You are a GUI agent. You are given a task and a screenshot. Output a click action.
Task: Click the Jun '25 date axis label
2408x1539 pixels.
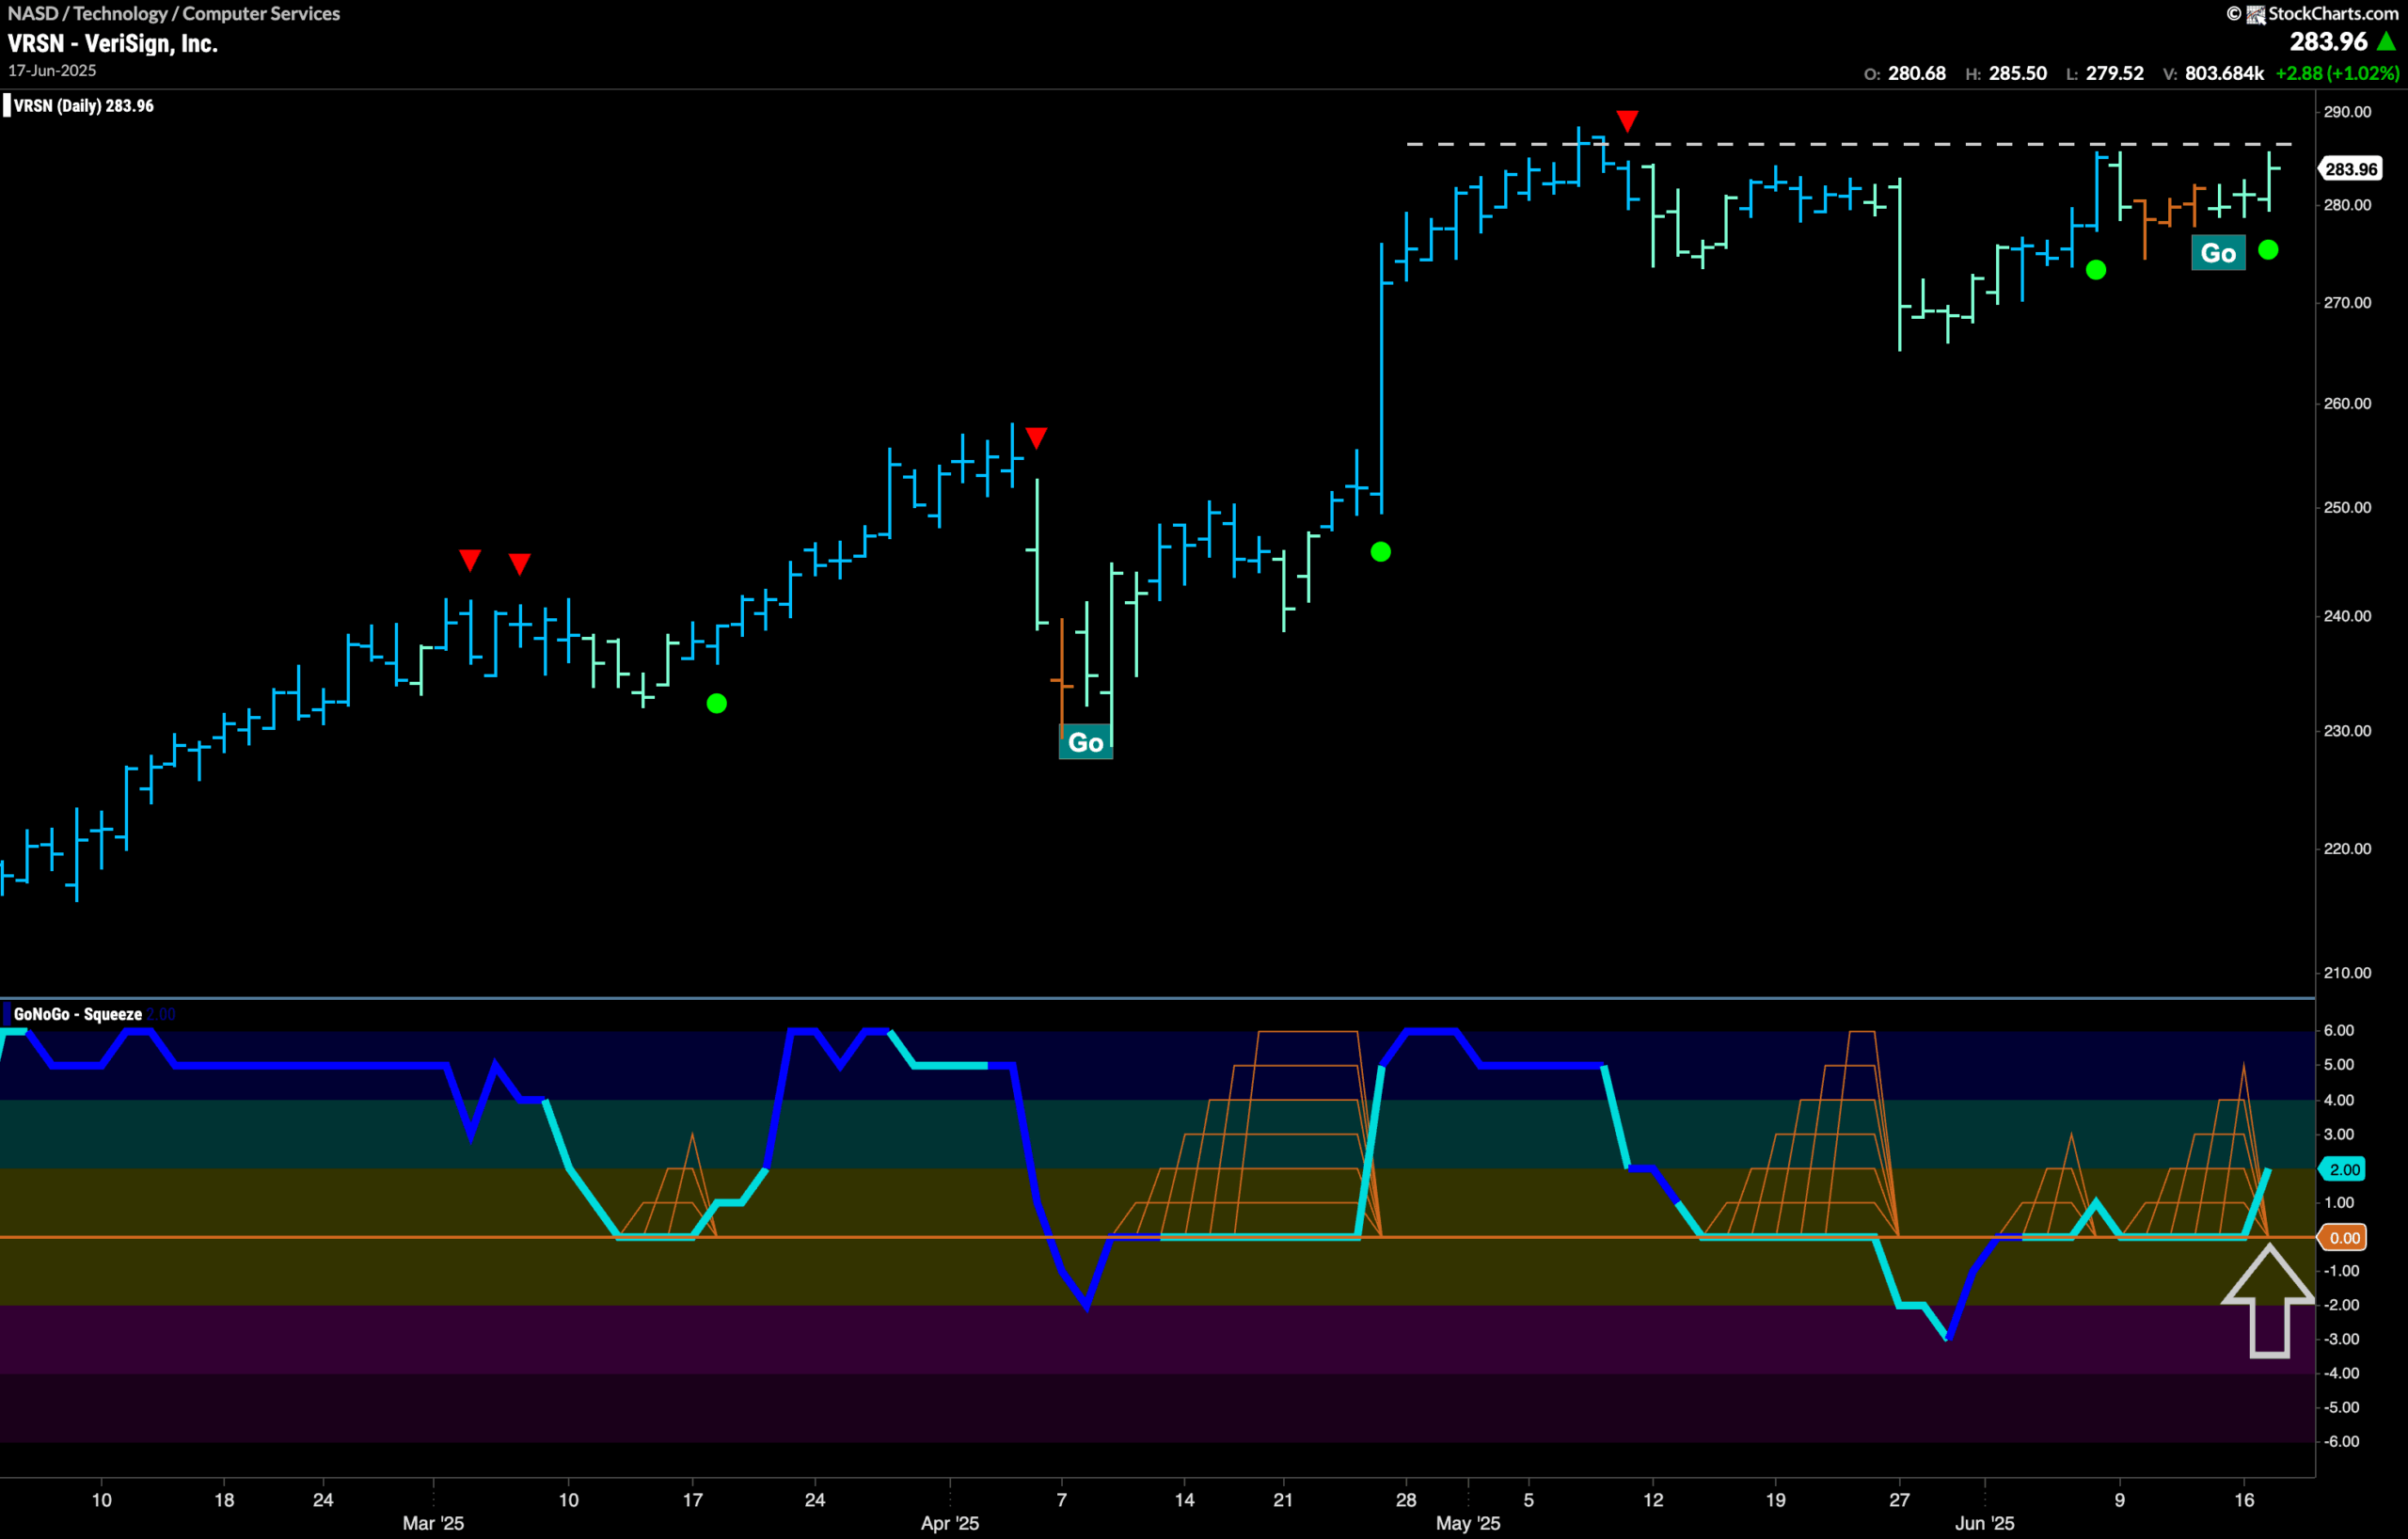(x=1985, y=1523)
